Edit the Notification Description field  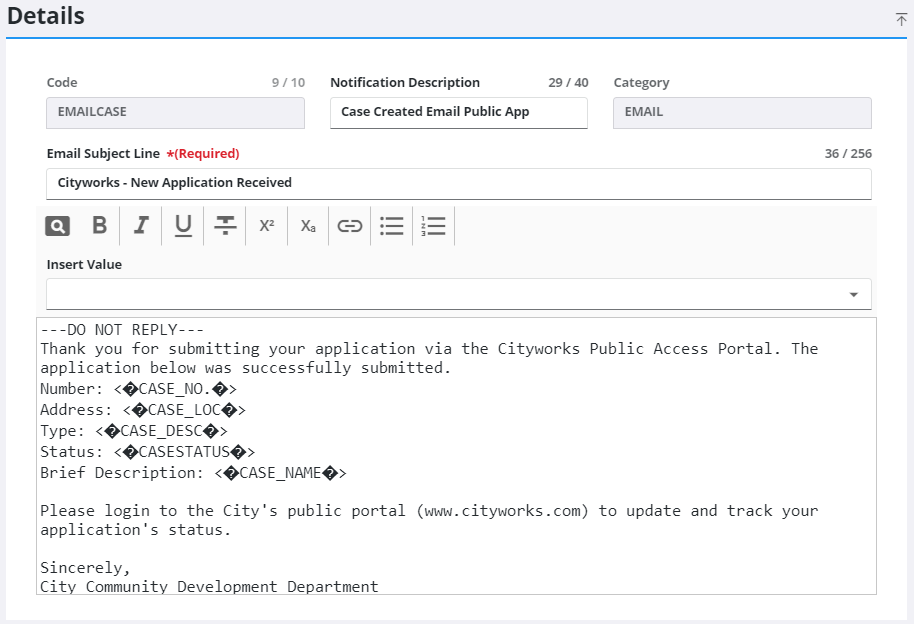coord(458,112)
